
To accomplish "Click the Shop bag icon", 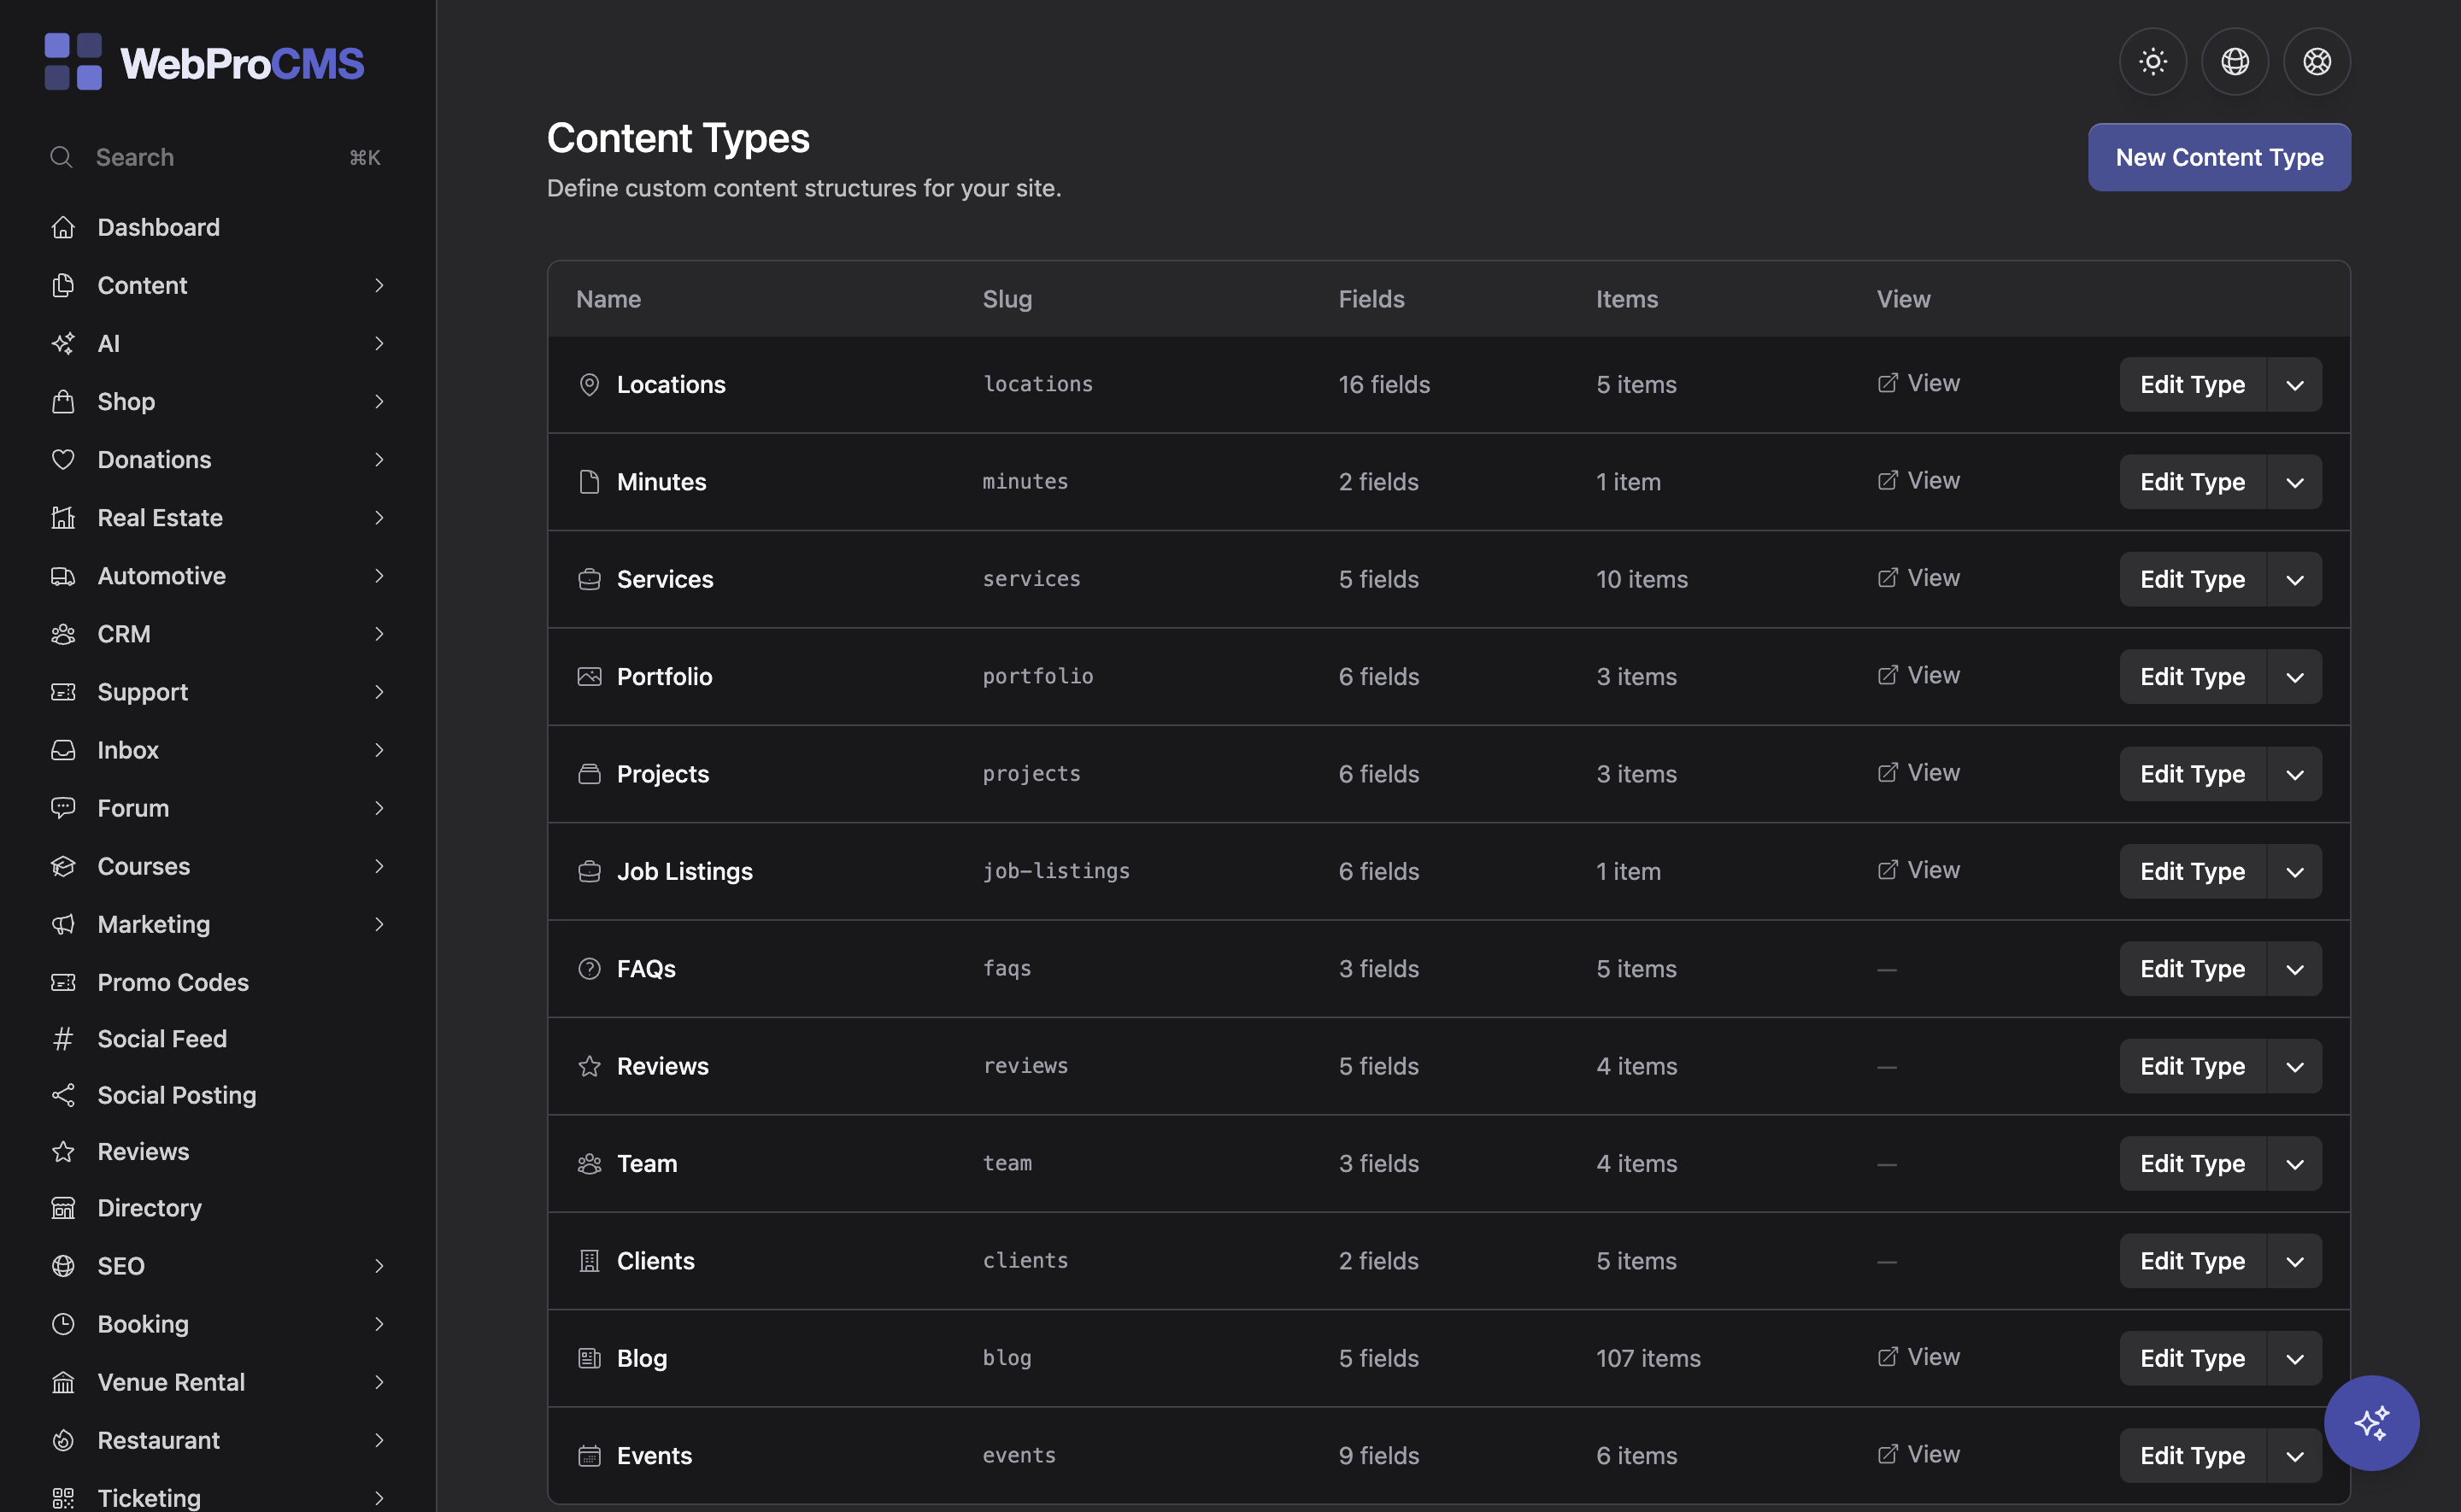I will pyautogui.click(x=63, y=401).
